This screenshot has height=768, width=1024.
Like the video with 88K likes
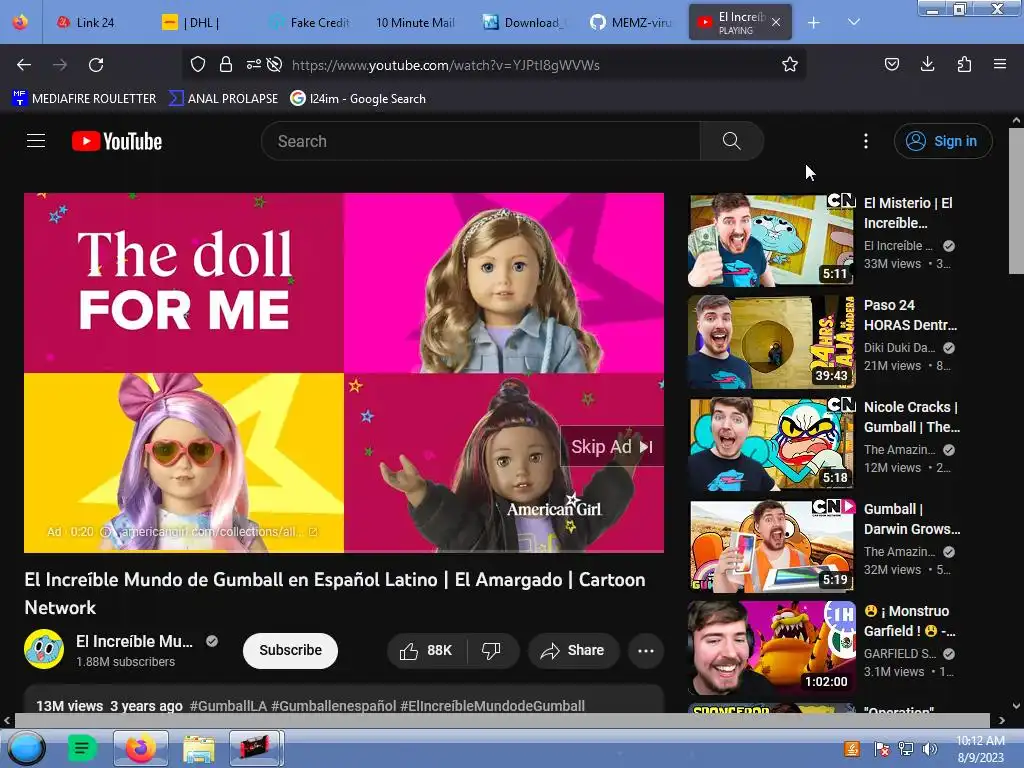pyautogui.click(x=426, y=650)
